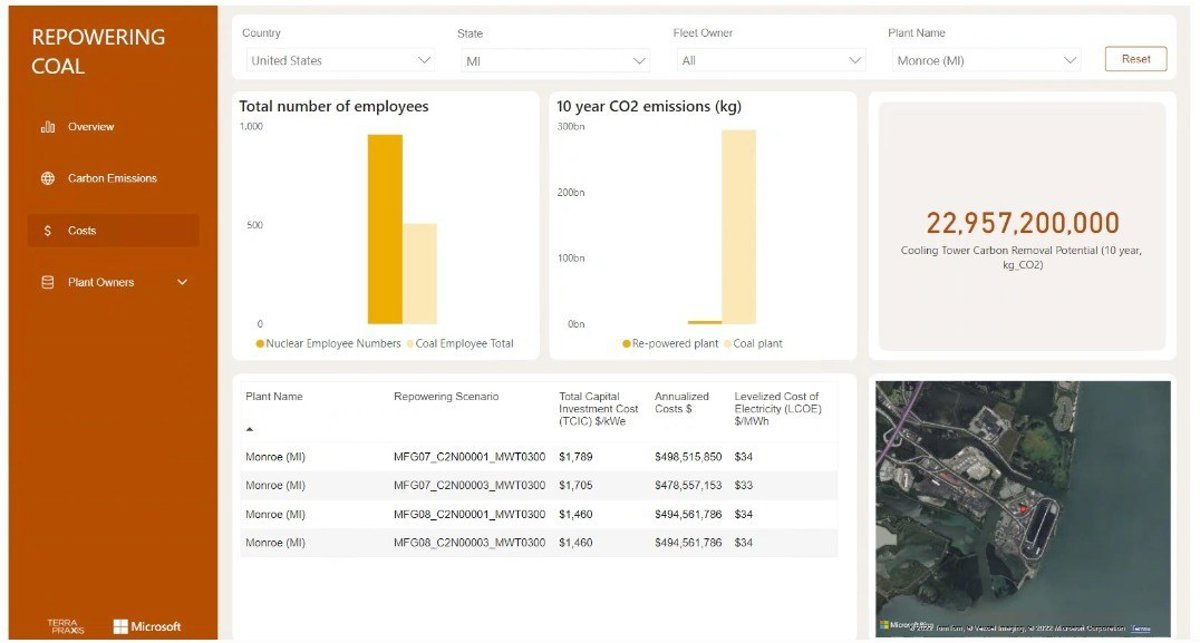
Task: Click the Plant Name sort arrow
Action: (250, 429)
